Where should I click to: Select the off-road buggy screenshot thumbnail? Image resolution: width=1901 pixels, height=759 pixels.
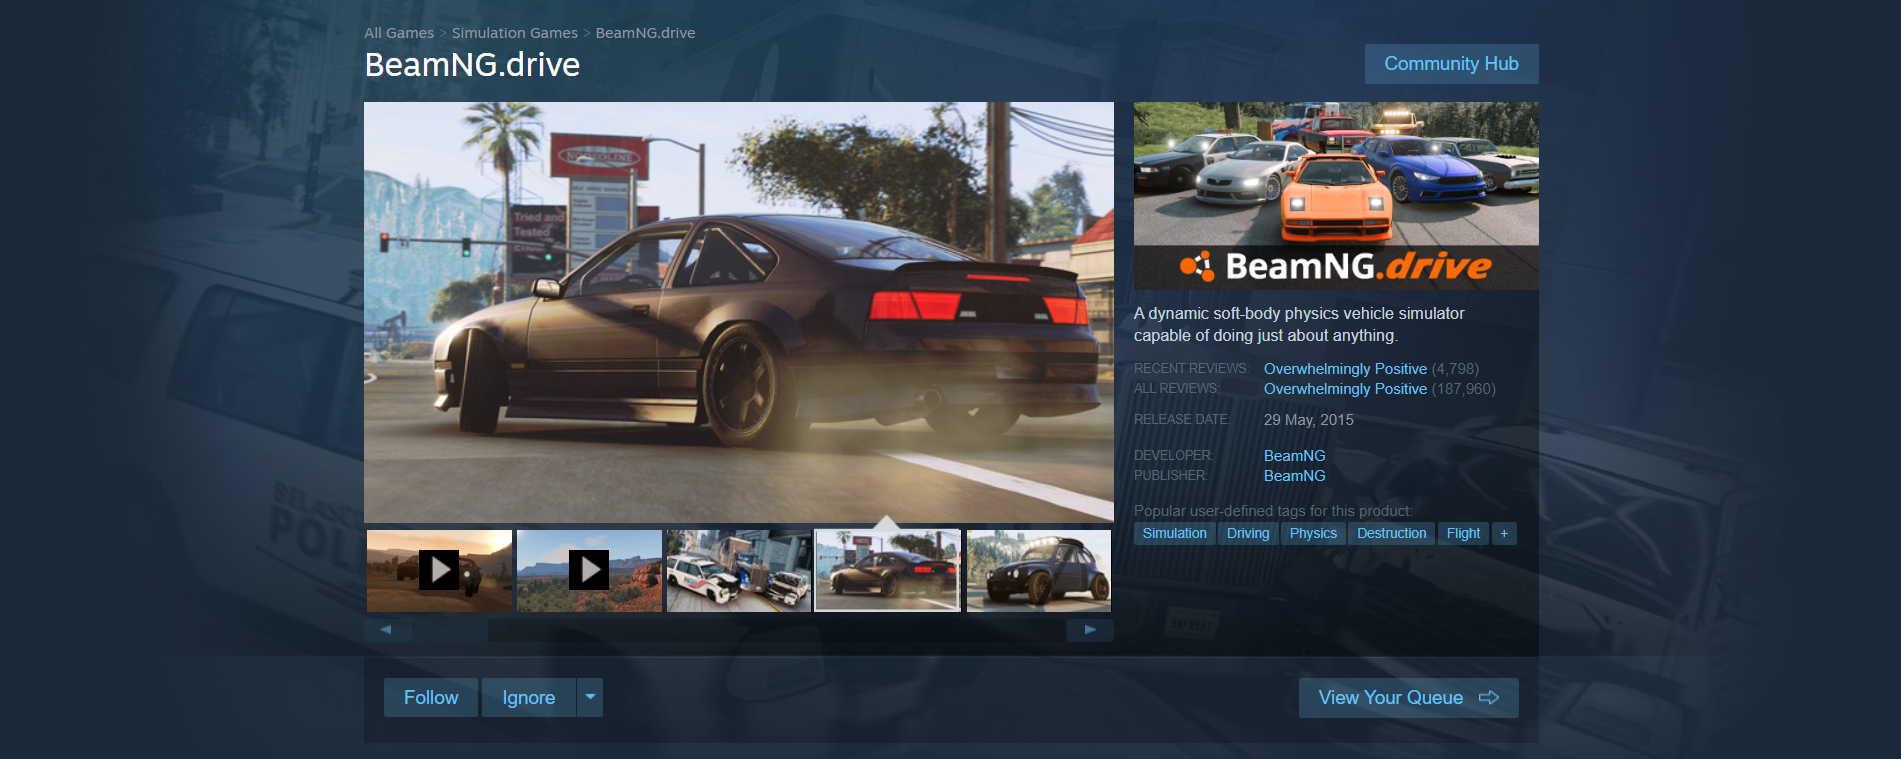tap(1039, 570)
